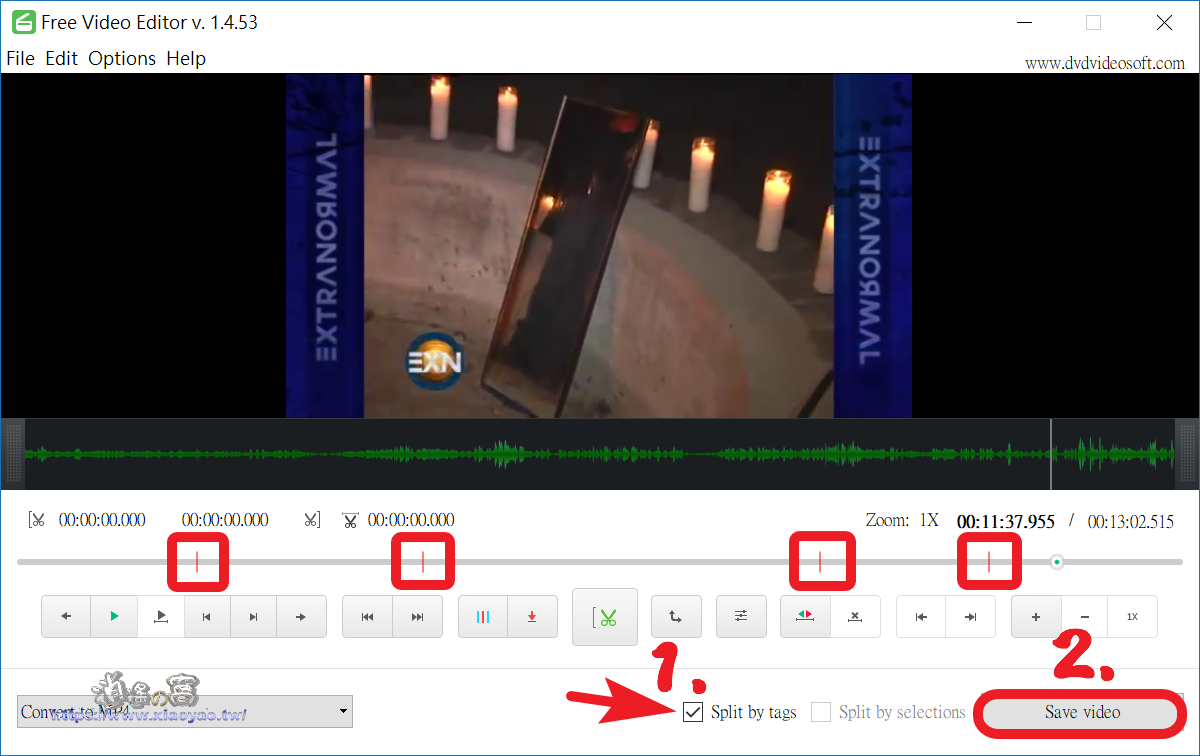Open www.dvdvideosoft.com link
1200x756 pixels.
1105,63
